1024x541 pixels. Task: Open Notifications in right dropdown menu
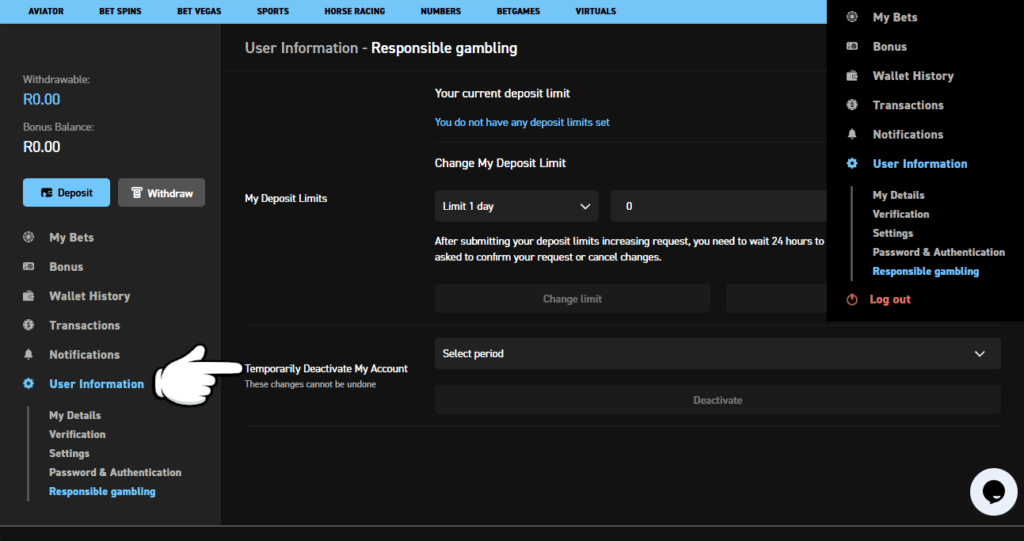point(908,135)
